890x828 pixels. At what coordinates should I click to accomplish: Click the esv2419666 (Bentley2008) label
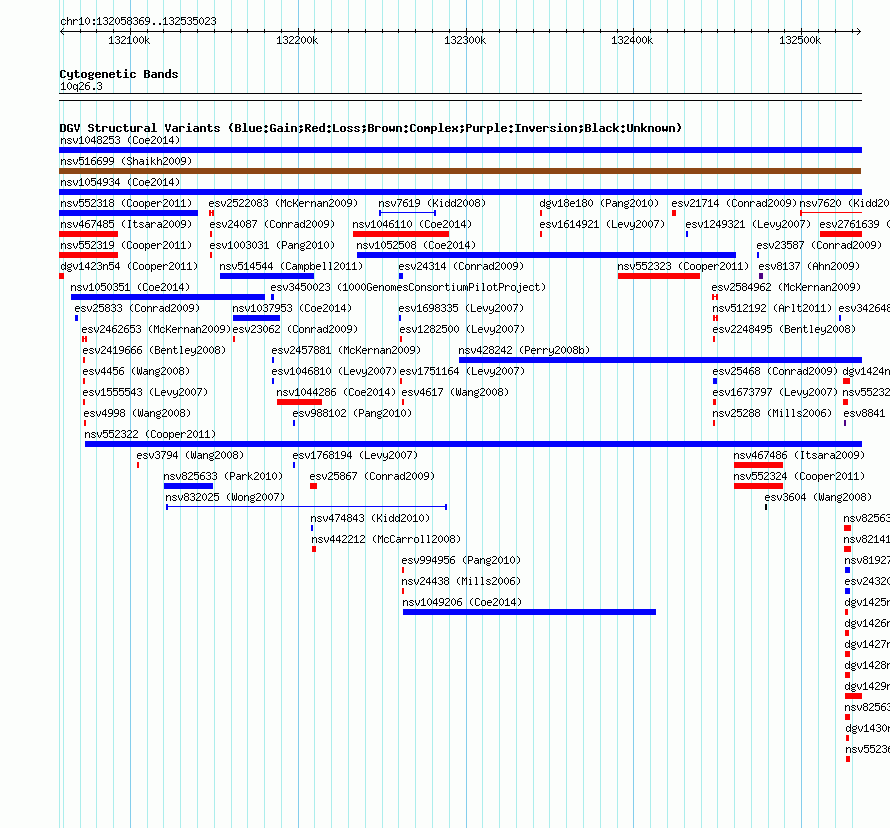pos(154,350)
